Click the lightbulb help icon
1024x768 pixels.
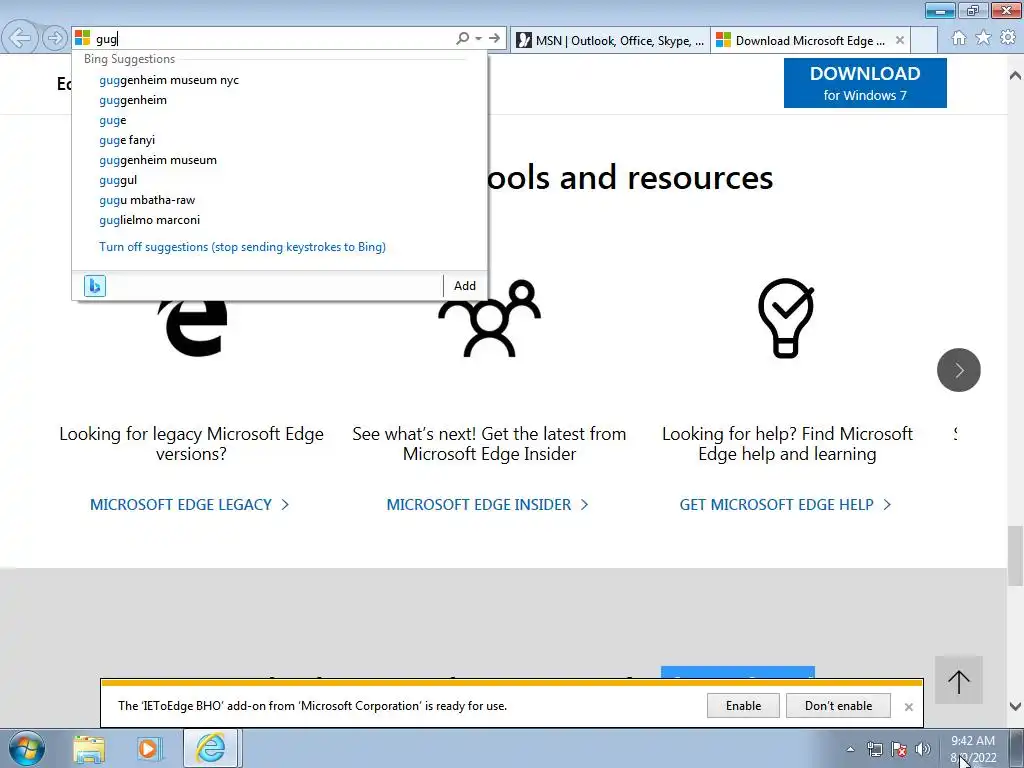click(x=786, y=318)
